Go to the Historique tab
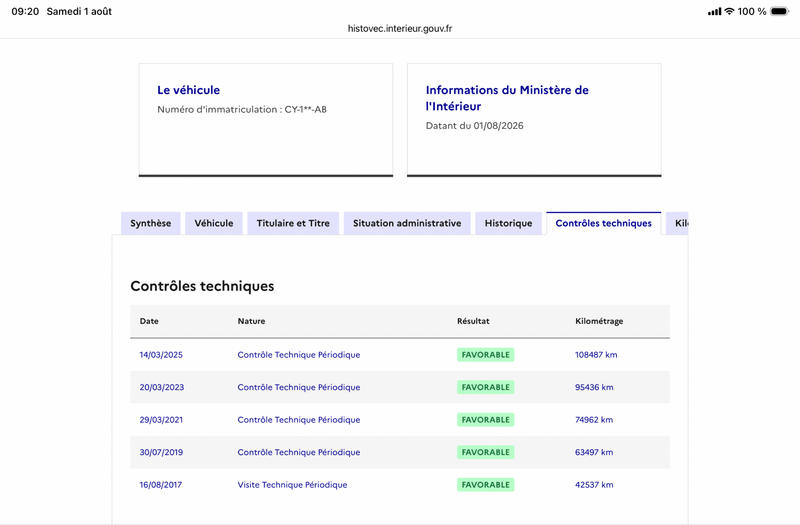The height and width of the screenshot is (525, 800). point(508,223)
